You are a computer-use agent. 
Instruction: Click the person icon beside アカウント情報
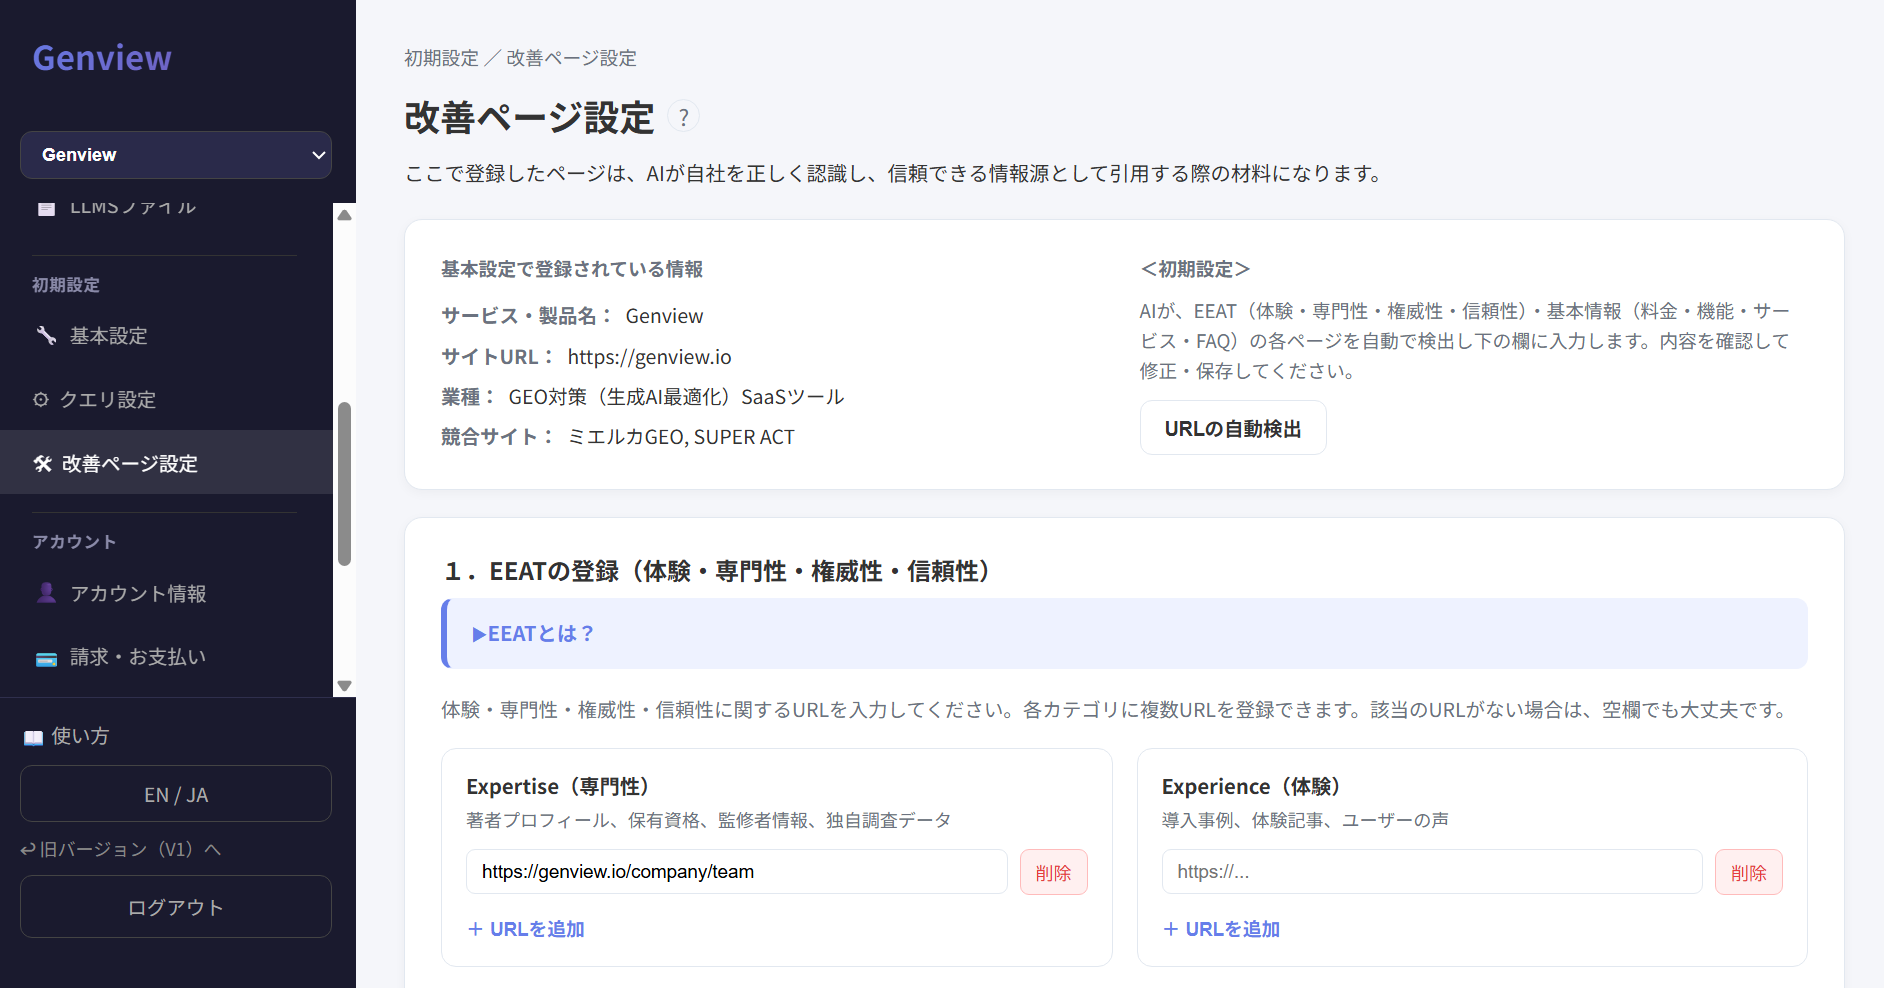(46, 593)
